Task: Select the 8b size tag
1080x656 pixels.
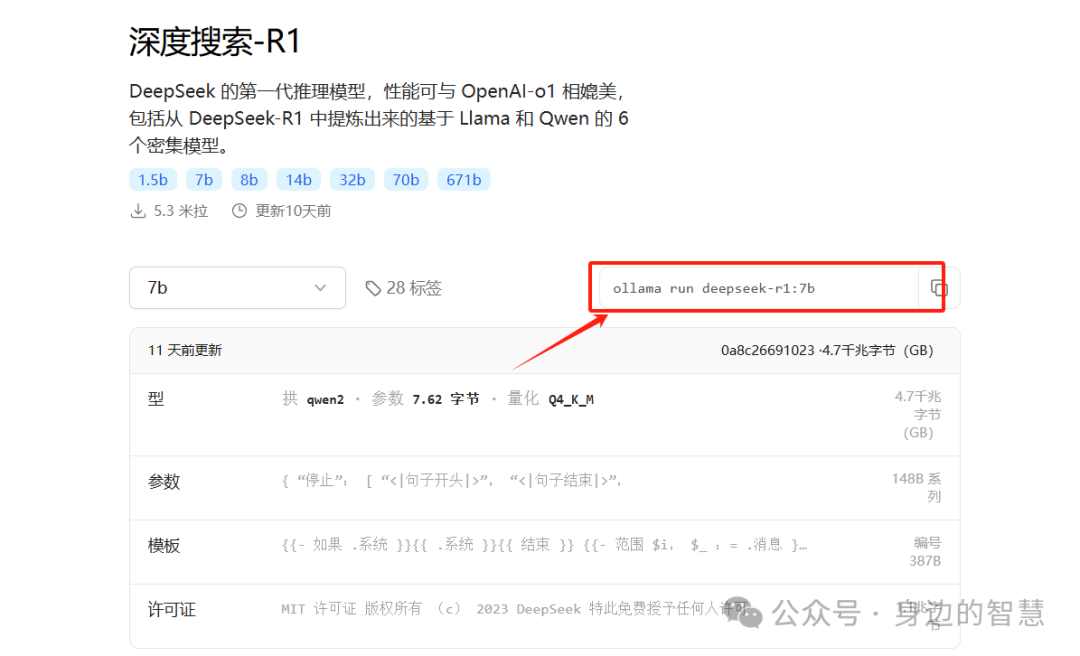Action: (249, 180)
